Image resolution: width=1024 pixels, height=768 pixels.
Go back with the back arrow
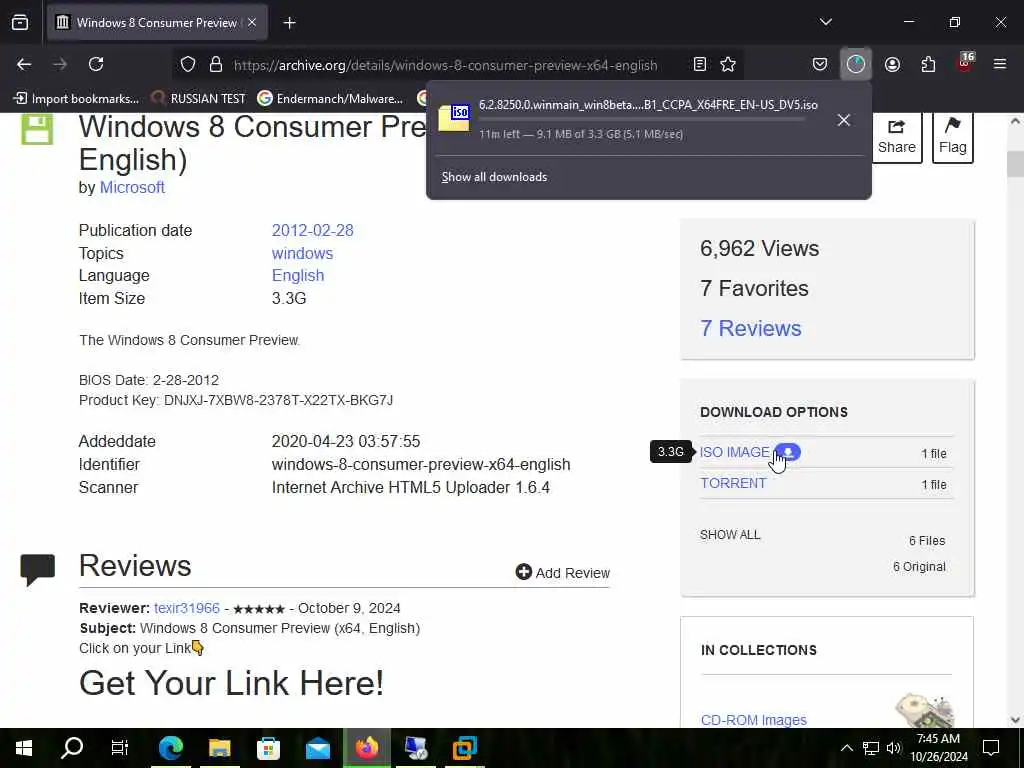[24, 64]
